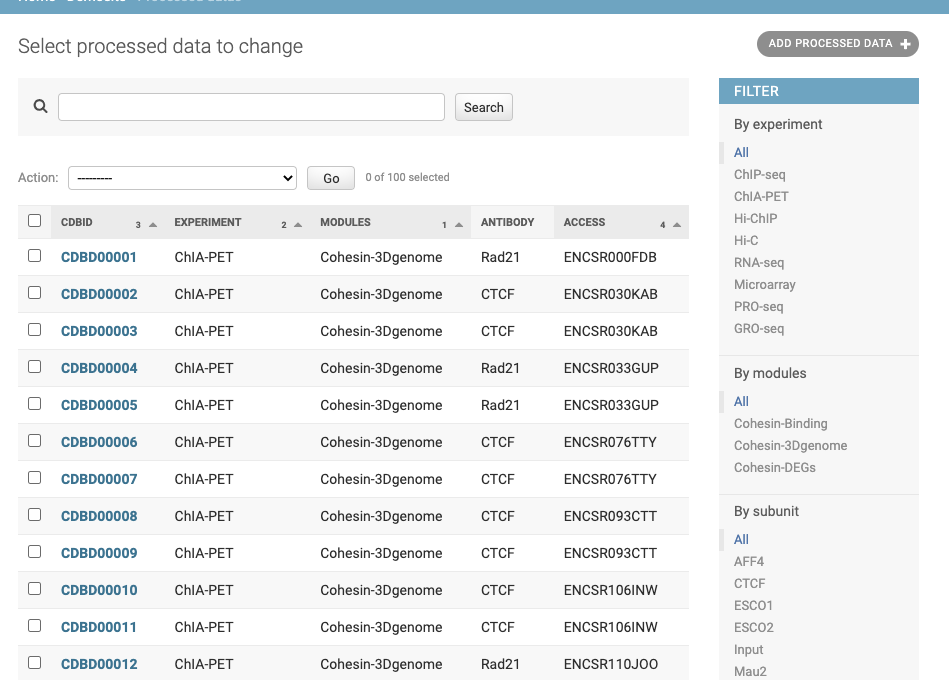Open the CDBD00003 record link
The height and width of the screenshot is (680, 949).
point(99,331)
